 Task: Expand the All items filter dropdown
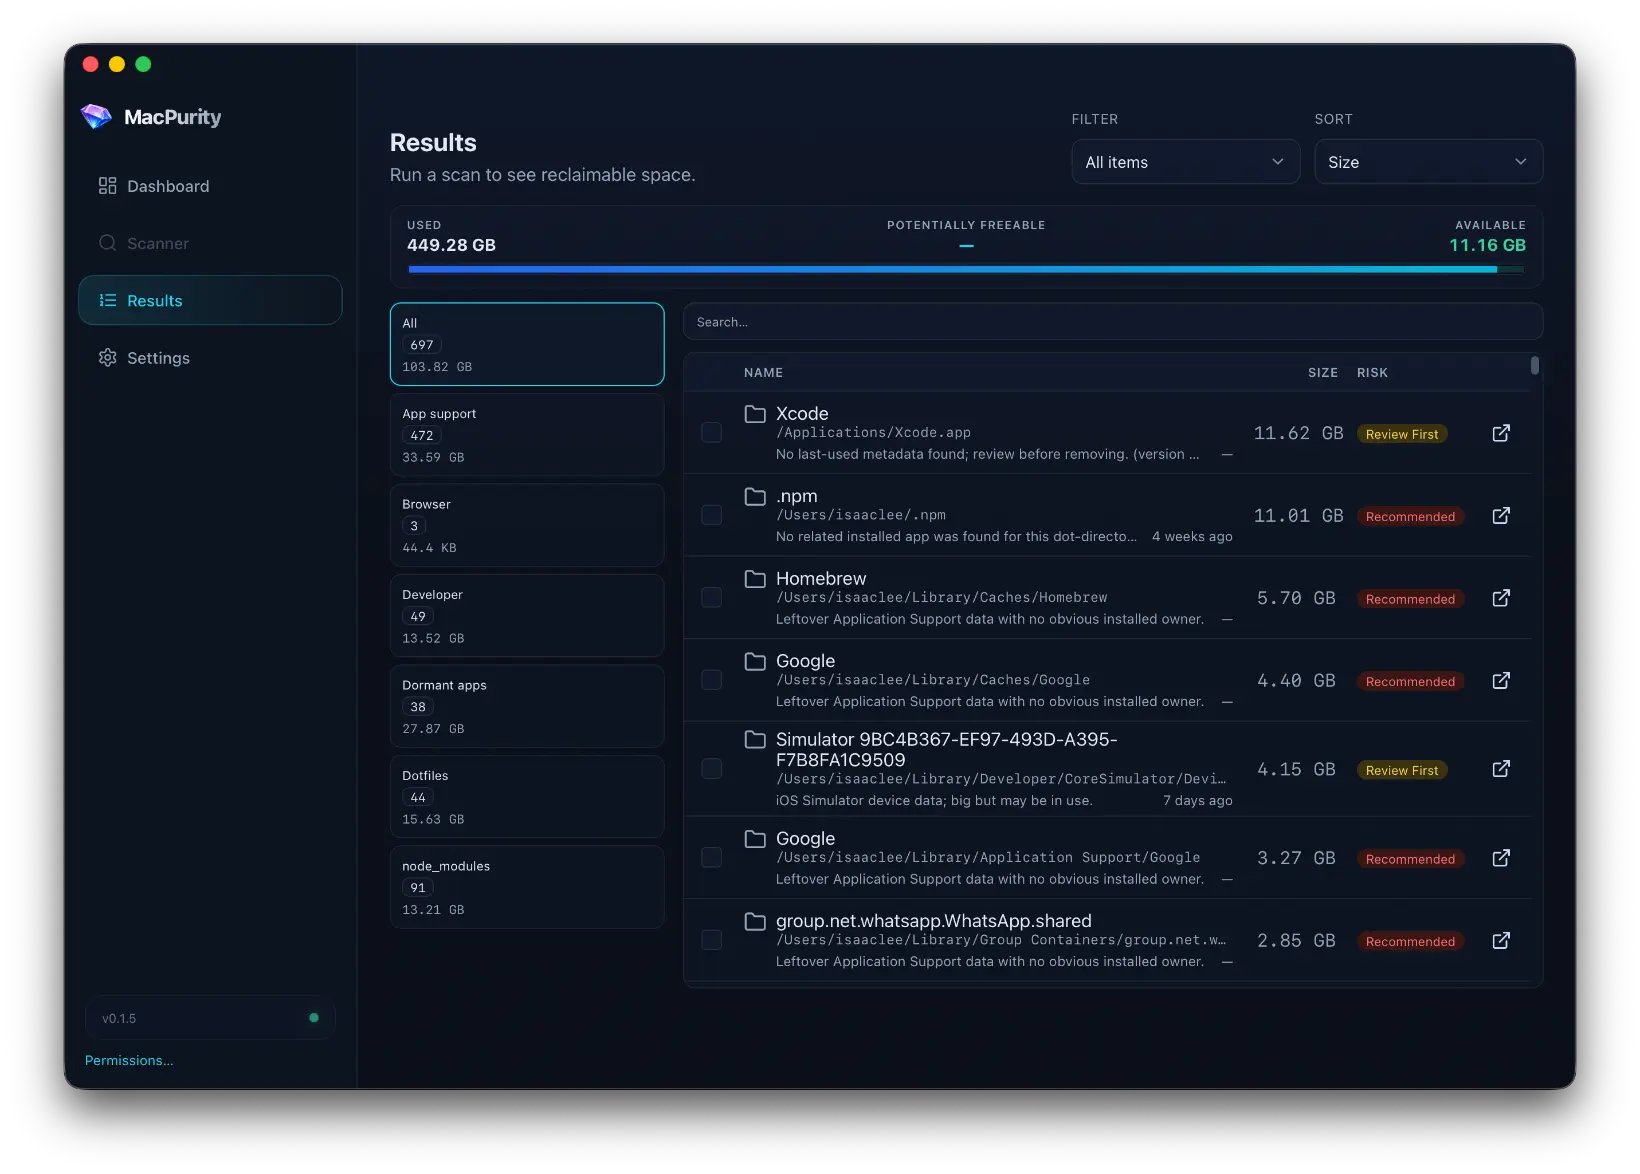click(1185, 162)
